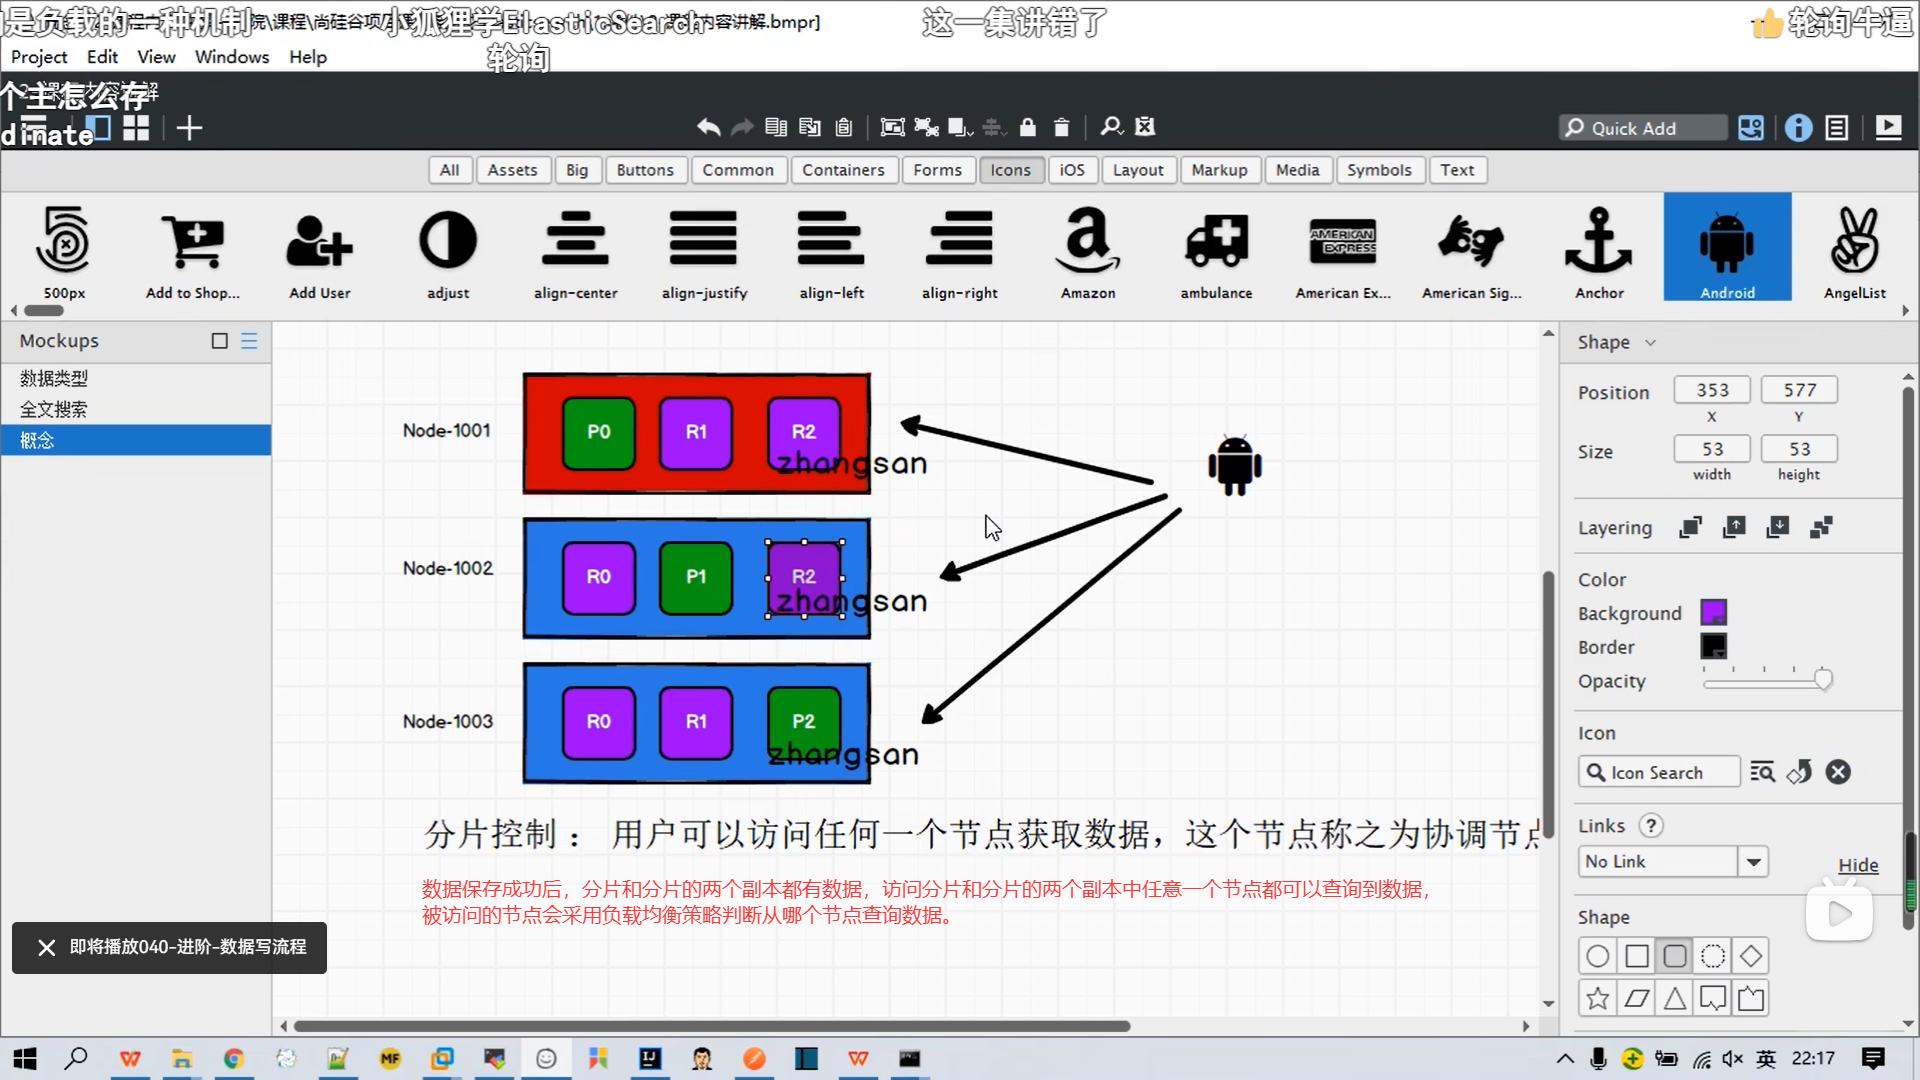Open the Background color swatch
Image resolution: width=1920 pixels, height=1080 pixels.
(x=1713, y=612)
